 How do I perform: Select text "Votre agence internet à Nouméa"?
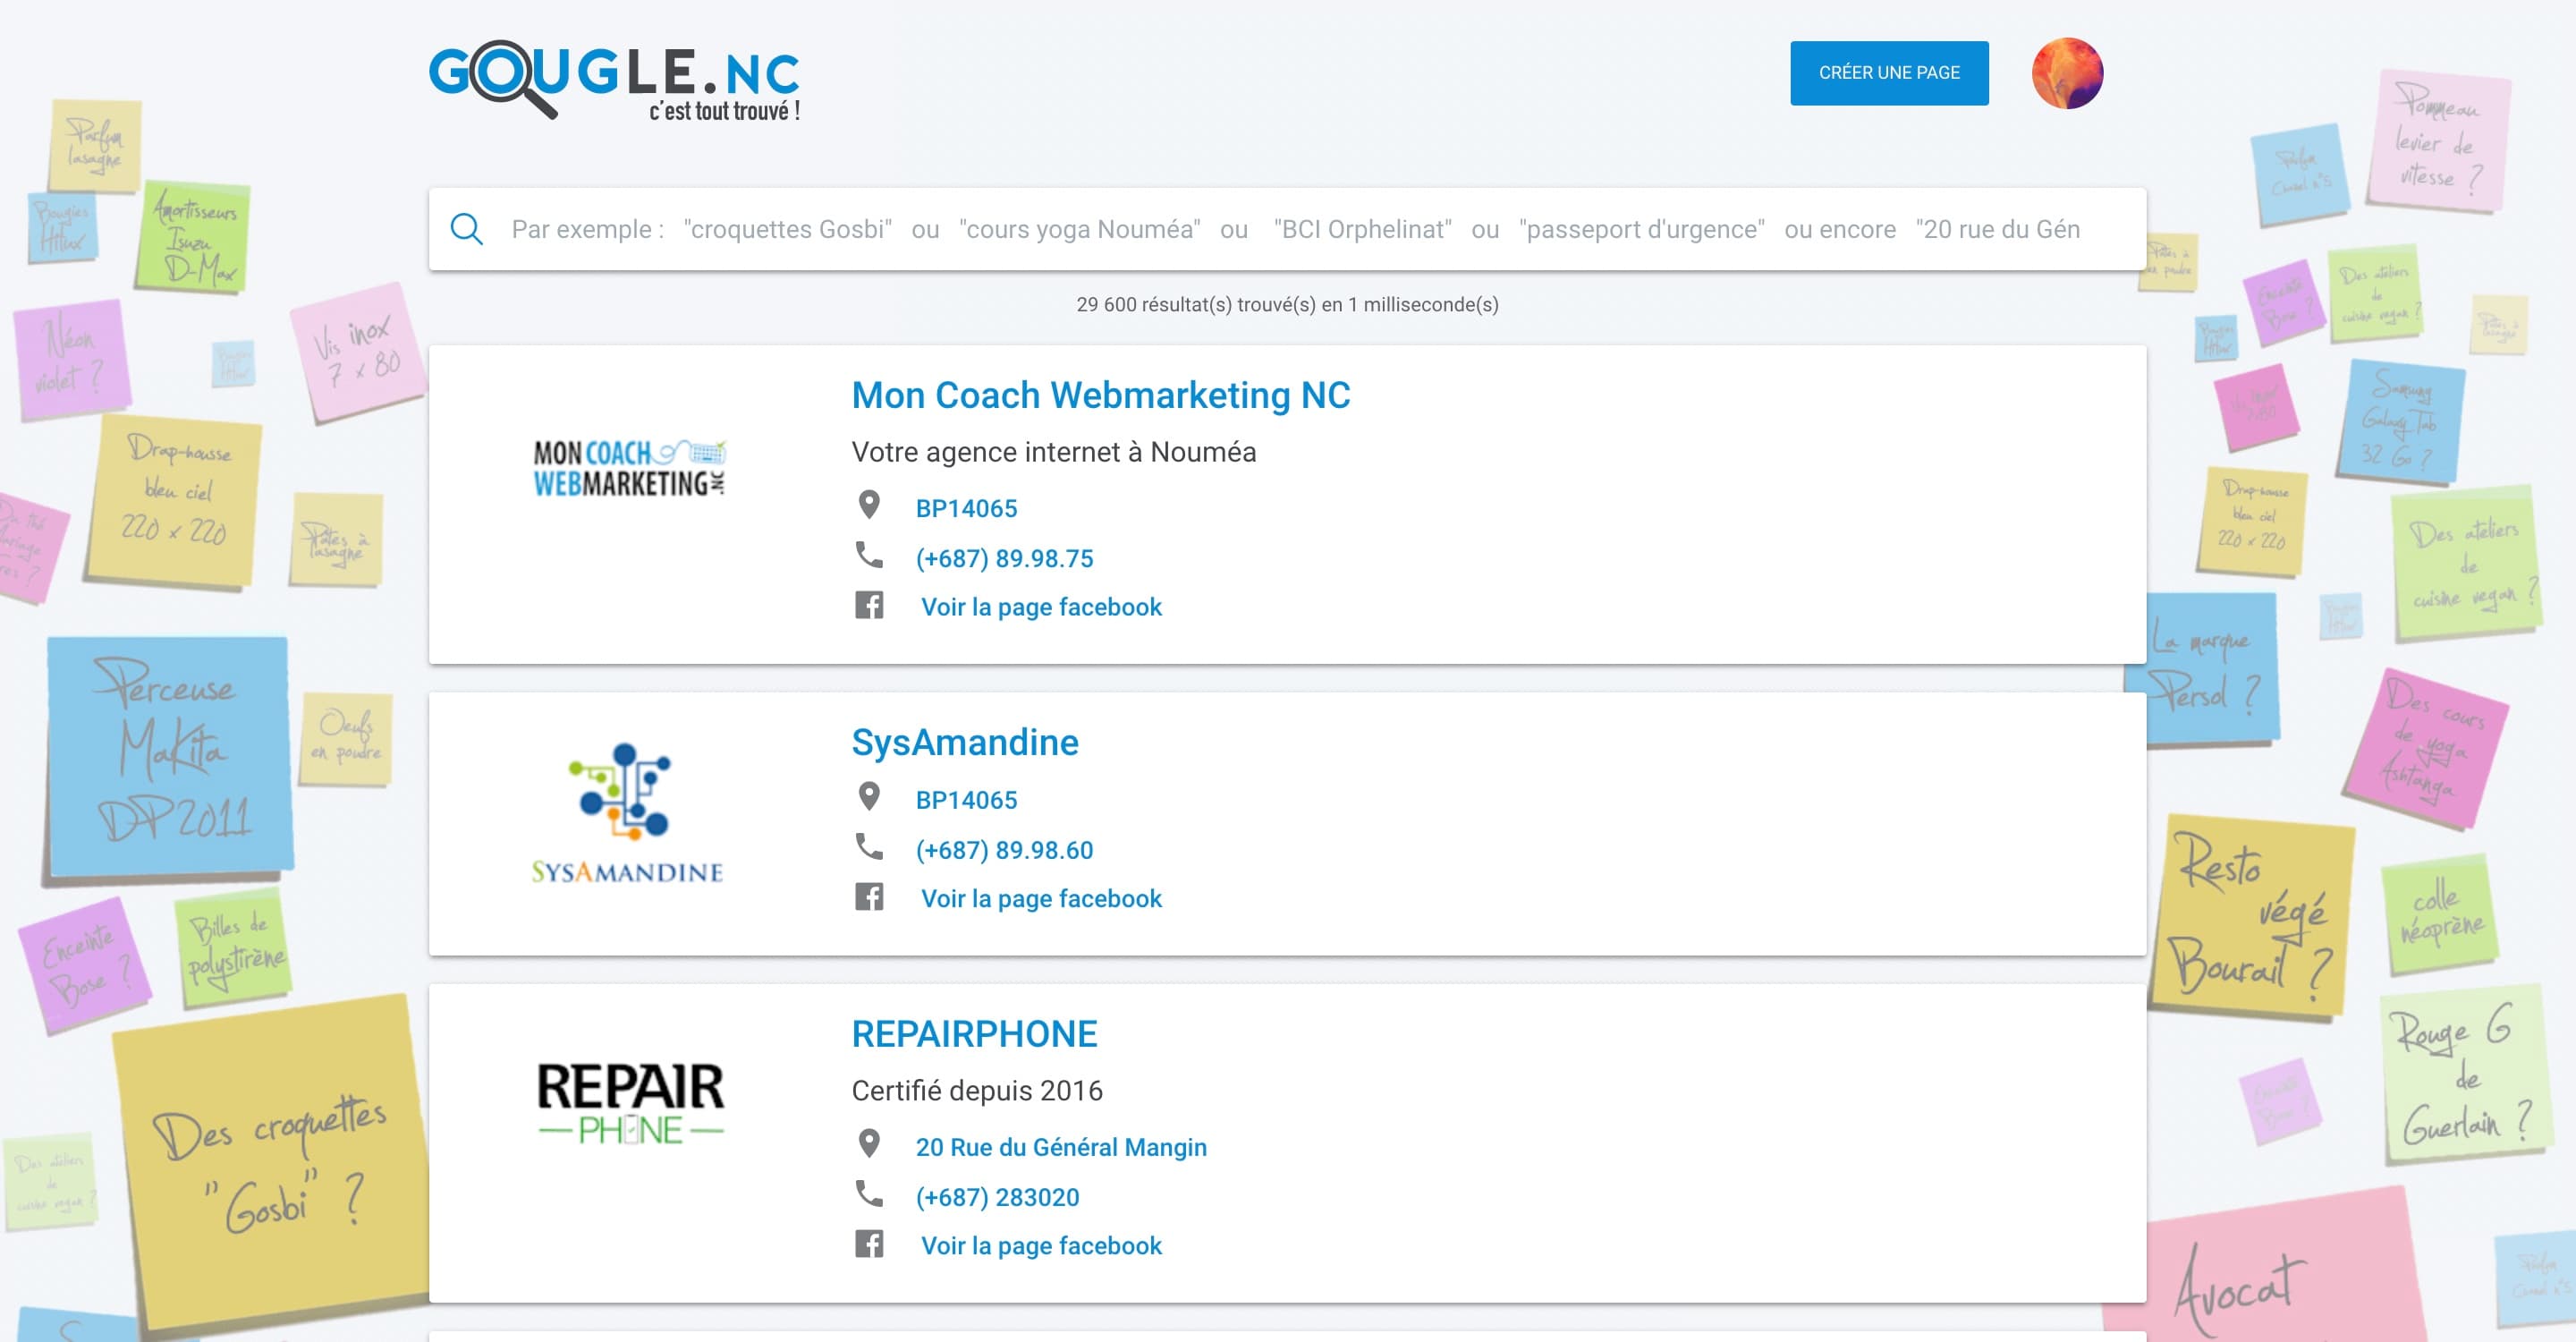tap(1053, 452)
